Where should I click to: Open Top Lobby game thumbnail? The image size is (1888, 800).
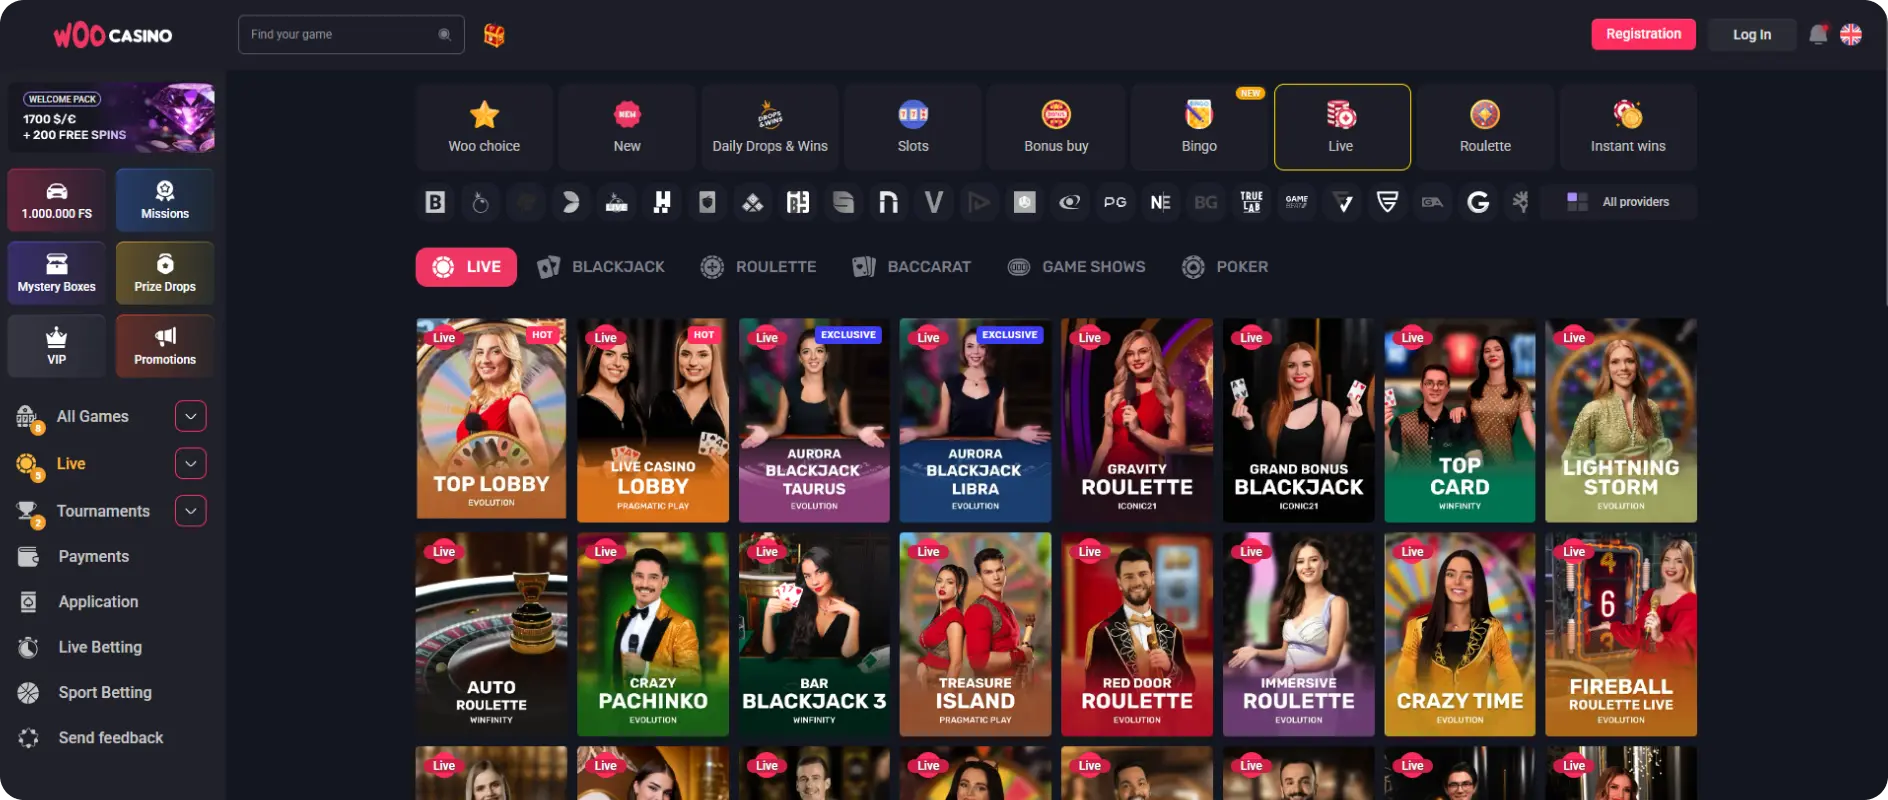[491, 420]
